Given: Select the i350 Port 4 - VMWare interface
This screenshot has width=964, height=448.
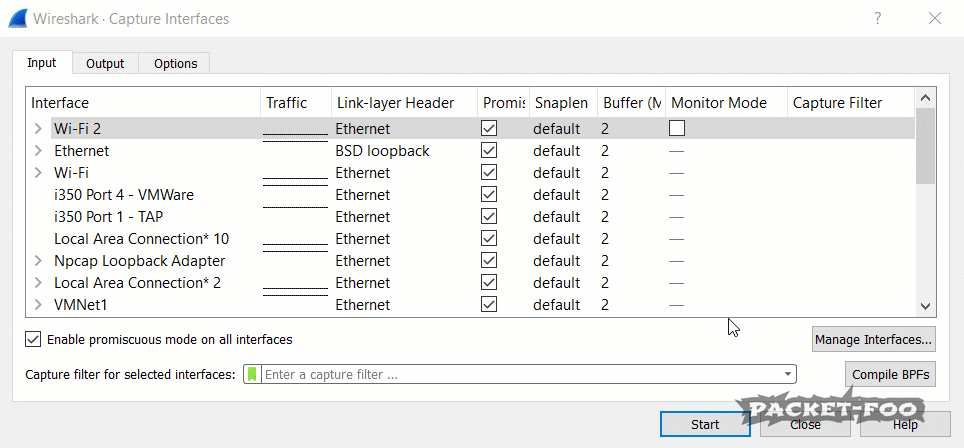Looking at the screenshot, I should 124,195.
